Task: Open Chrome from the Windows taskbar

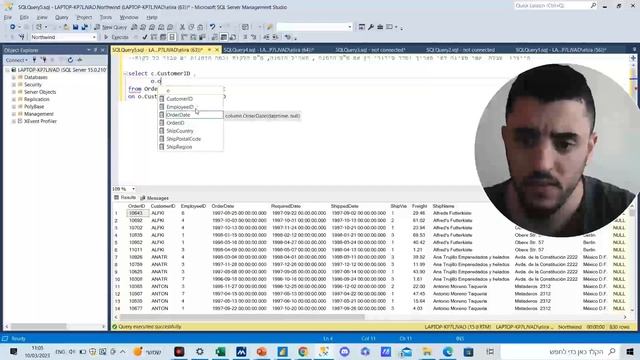Action: pos(303,351)
